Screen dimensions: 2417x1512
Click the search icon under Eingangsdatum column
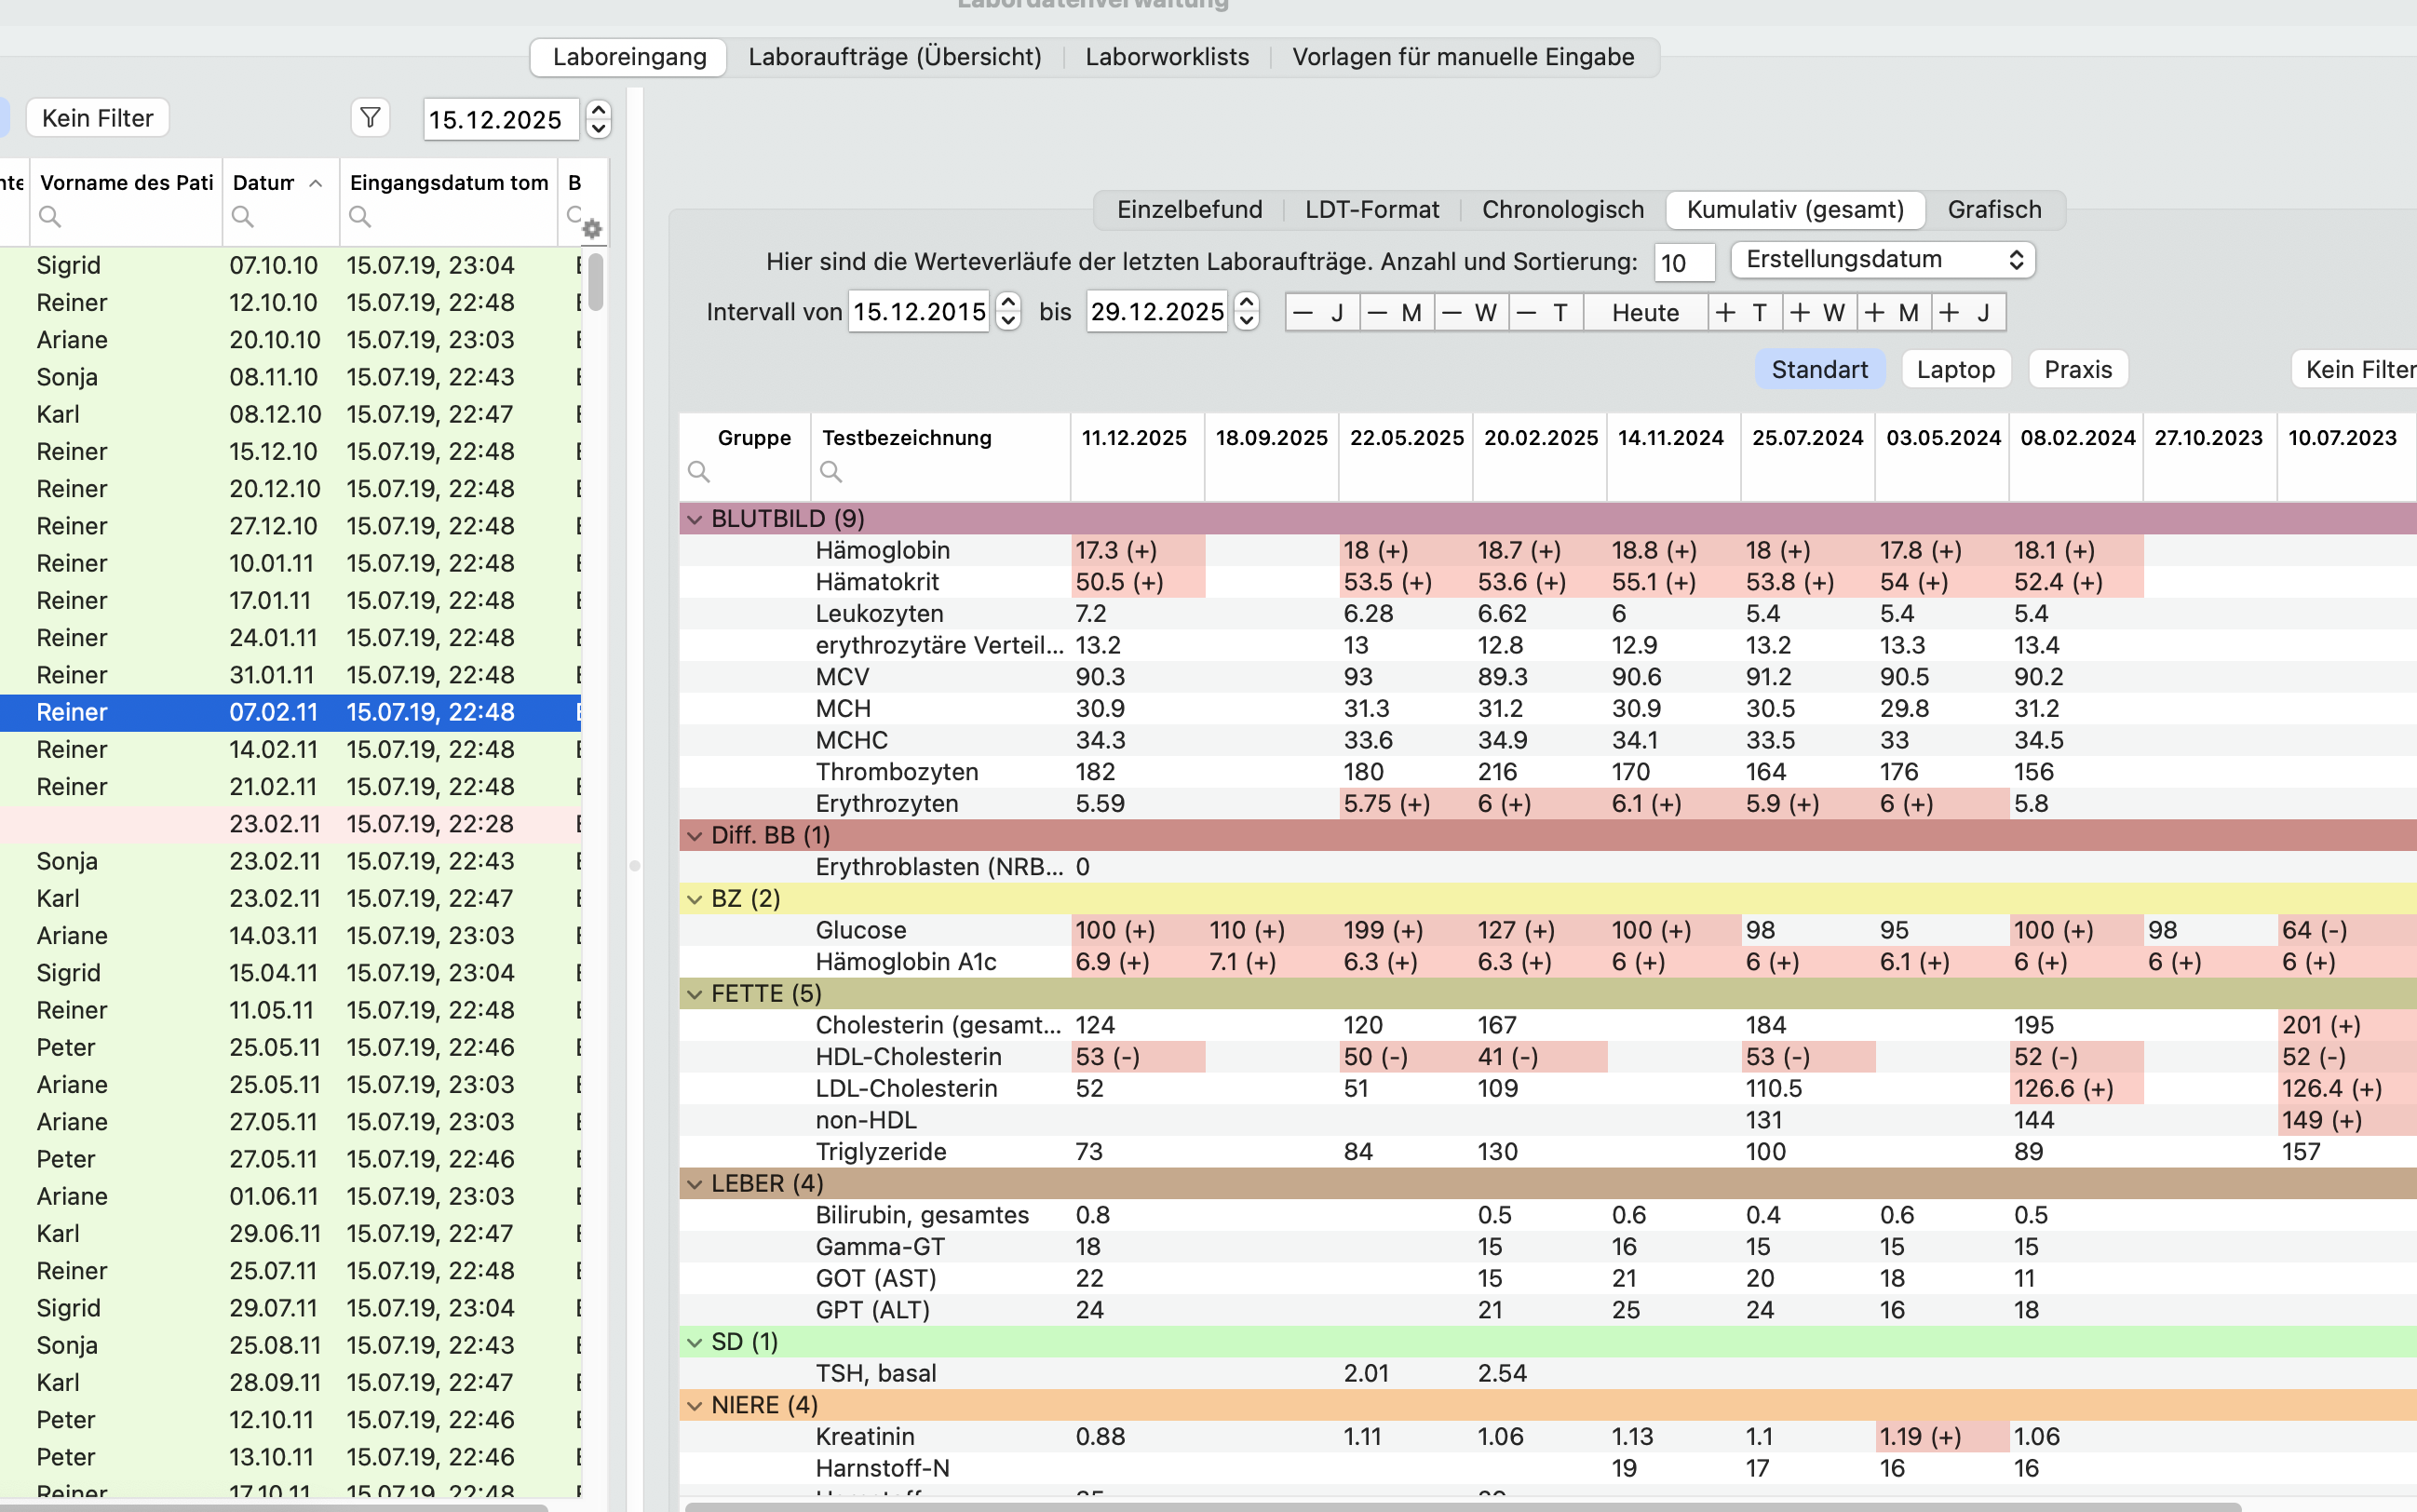click(x=360, y=216)
